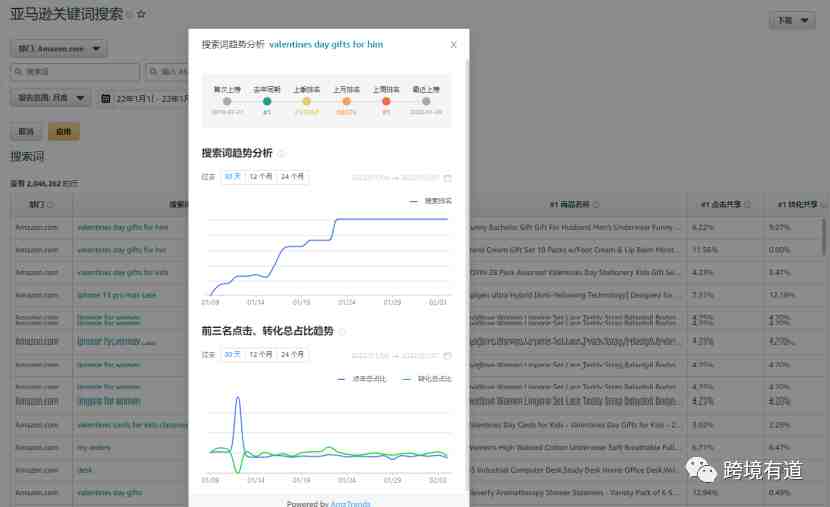Select 24个月 tab of search trend chart
Screen dimensions: 830x507
click(293, 177)
